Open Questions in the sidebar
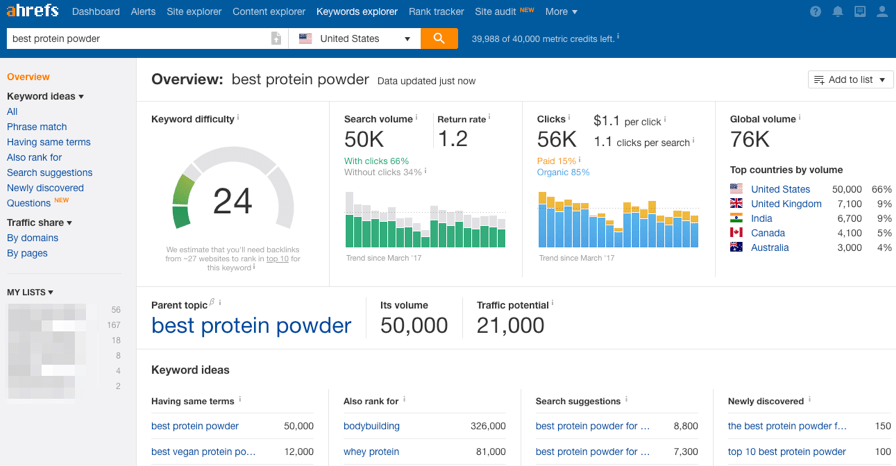This screenshot has height=466, width=896. tap(29, 203)
